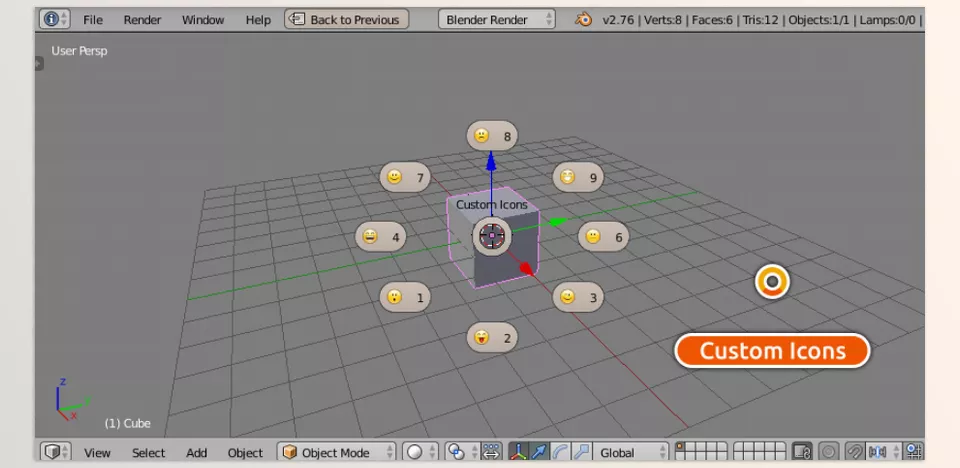Click the blue Z-axis manipulator arrow
Image resolution: width=960 pixels, height=468 pixels.
pos(491,161)
